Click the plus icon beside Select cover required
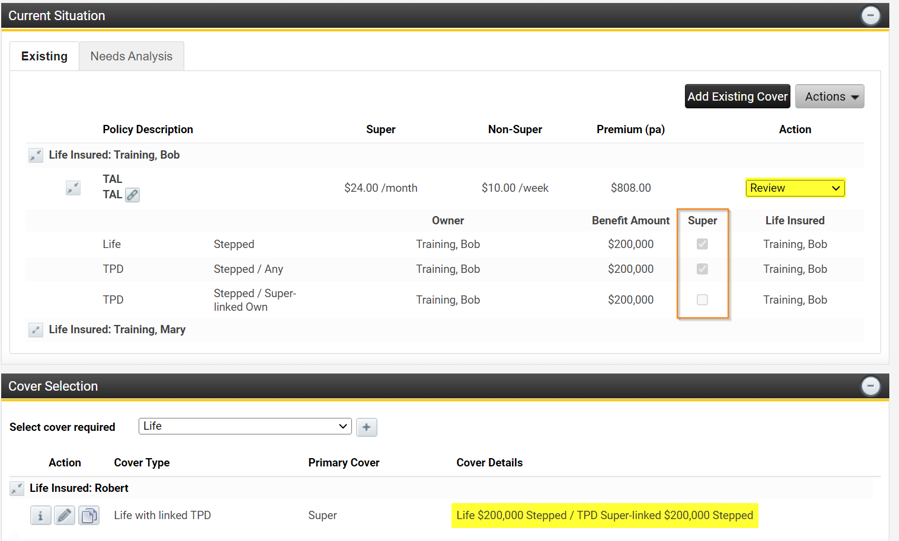 367,427
